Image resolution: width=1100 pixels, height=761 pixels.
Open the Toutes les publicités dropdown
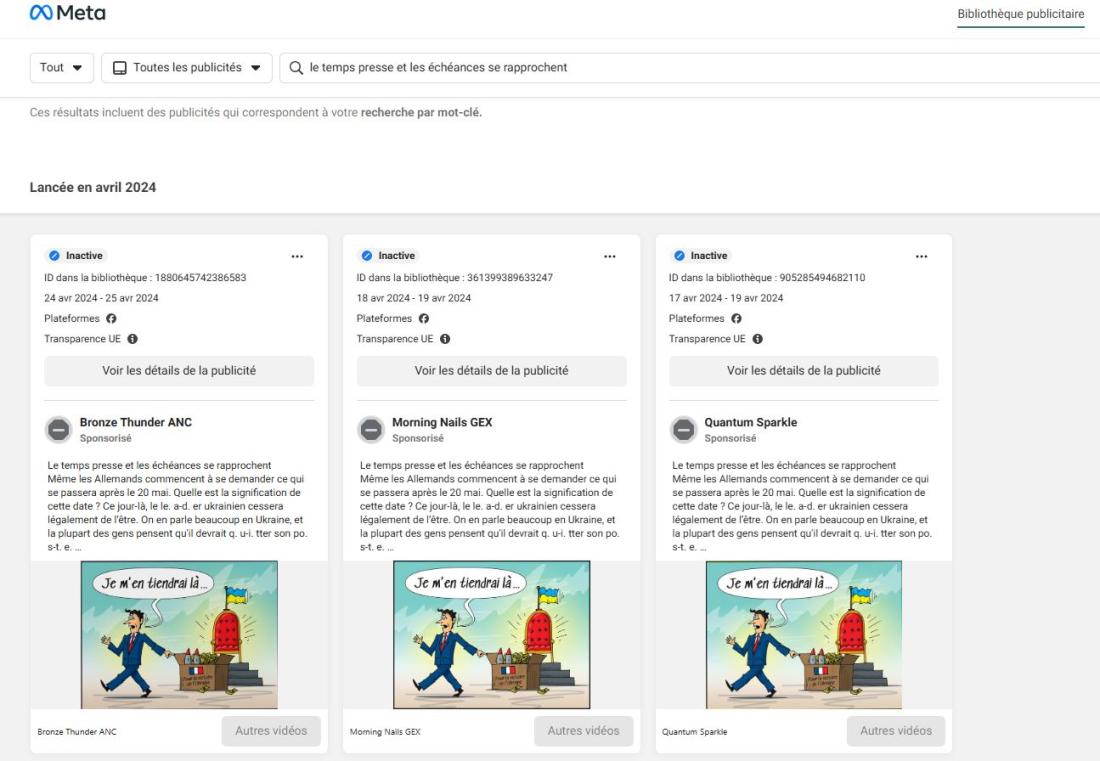click(x=187, y=67)
